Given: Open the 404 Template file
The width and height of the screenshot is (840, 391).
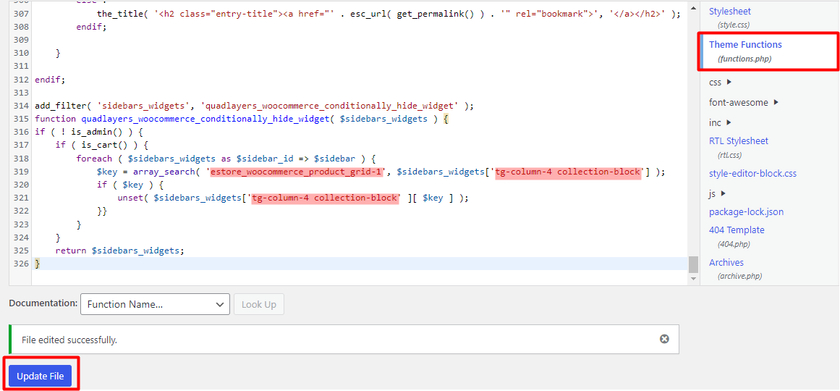Looking at the screenshot, I should click(x=737, y=230).
